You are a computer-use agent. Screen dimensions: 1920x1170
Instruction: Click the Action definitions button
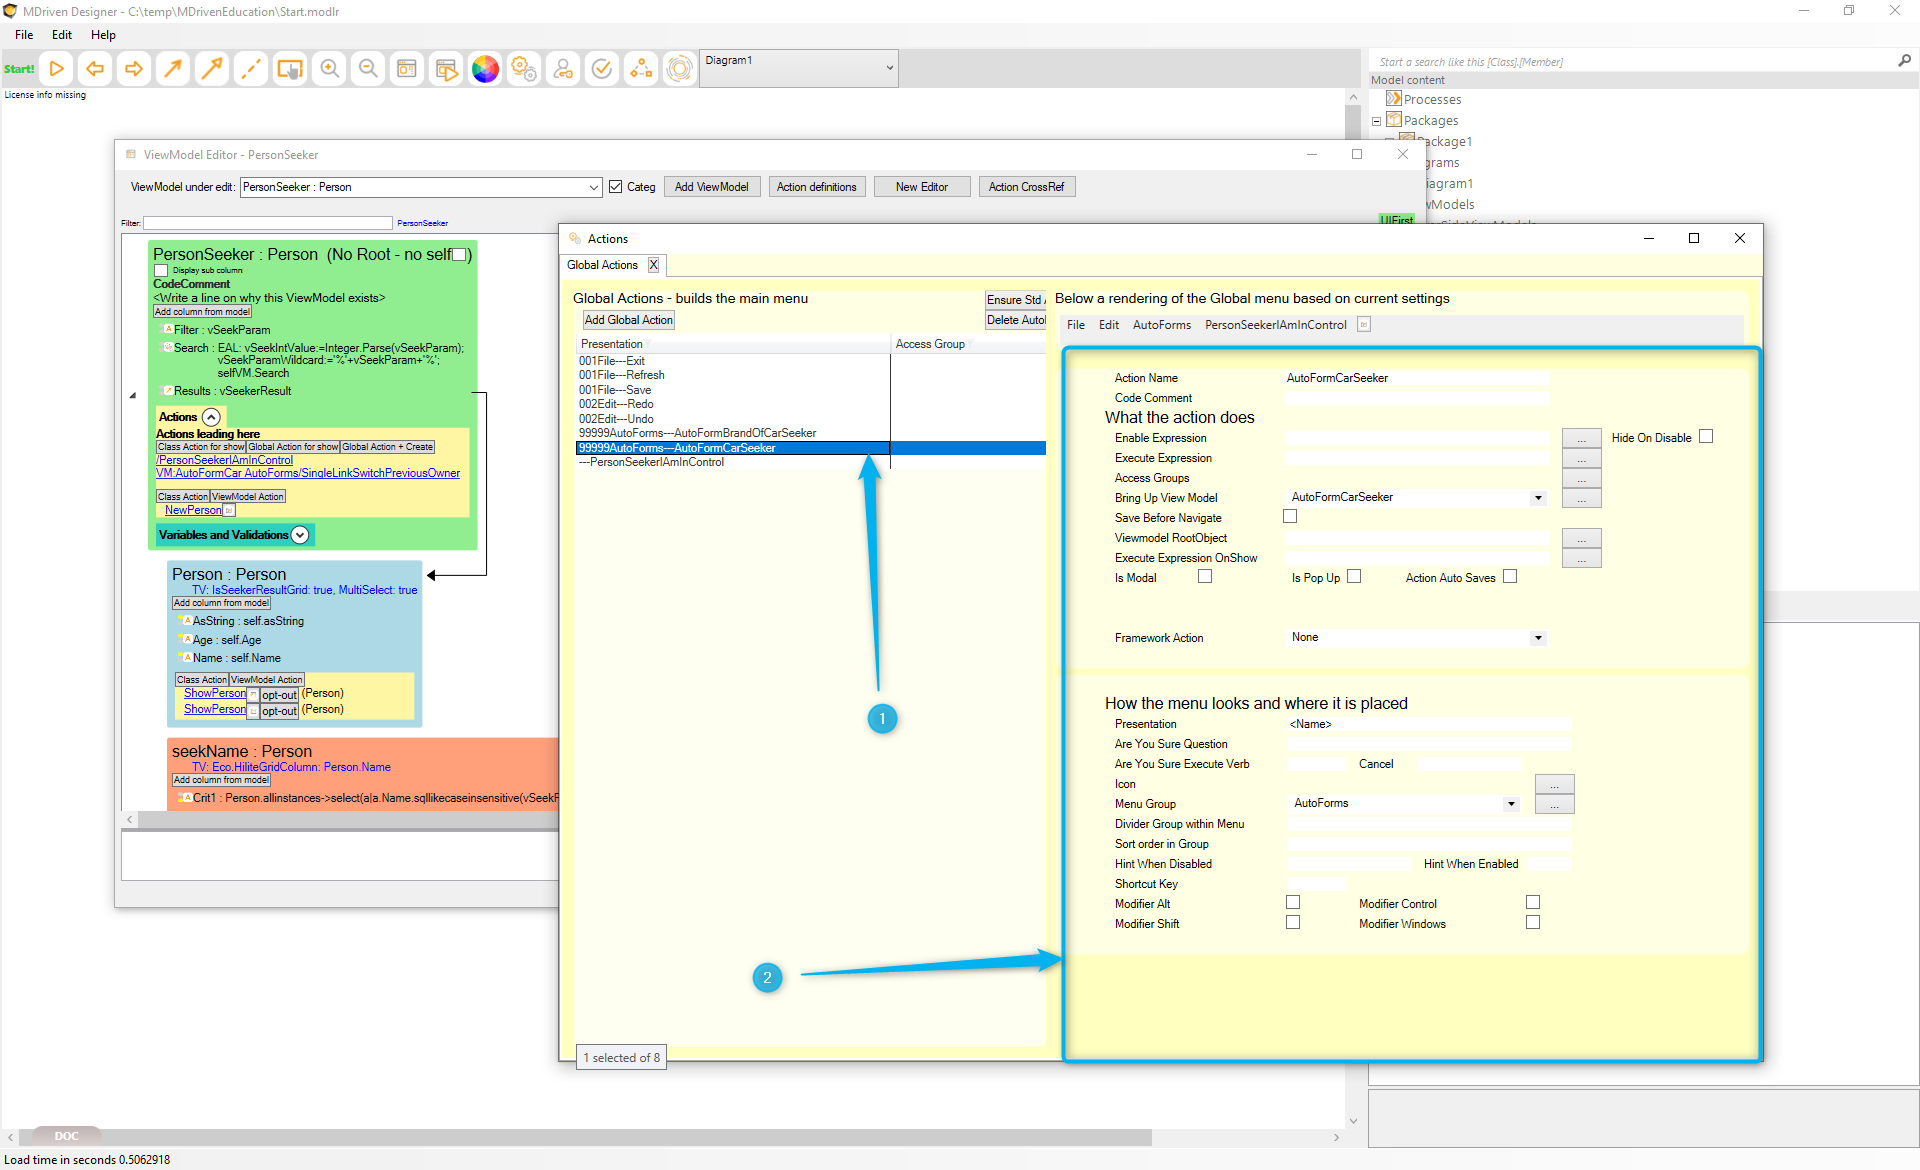[816, 187]
